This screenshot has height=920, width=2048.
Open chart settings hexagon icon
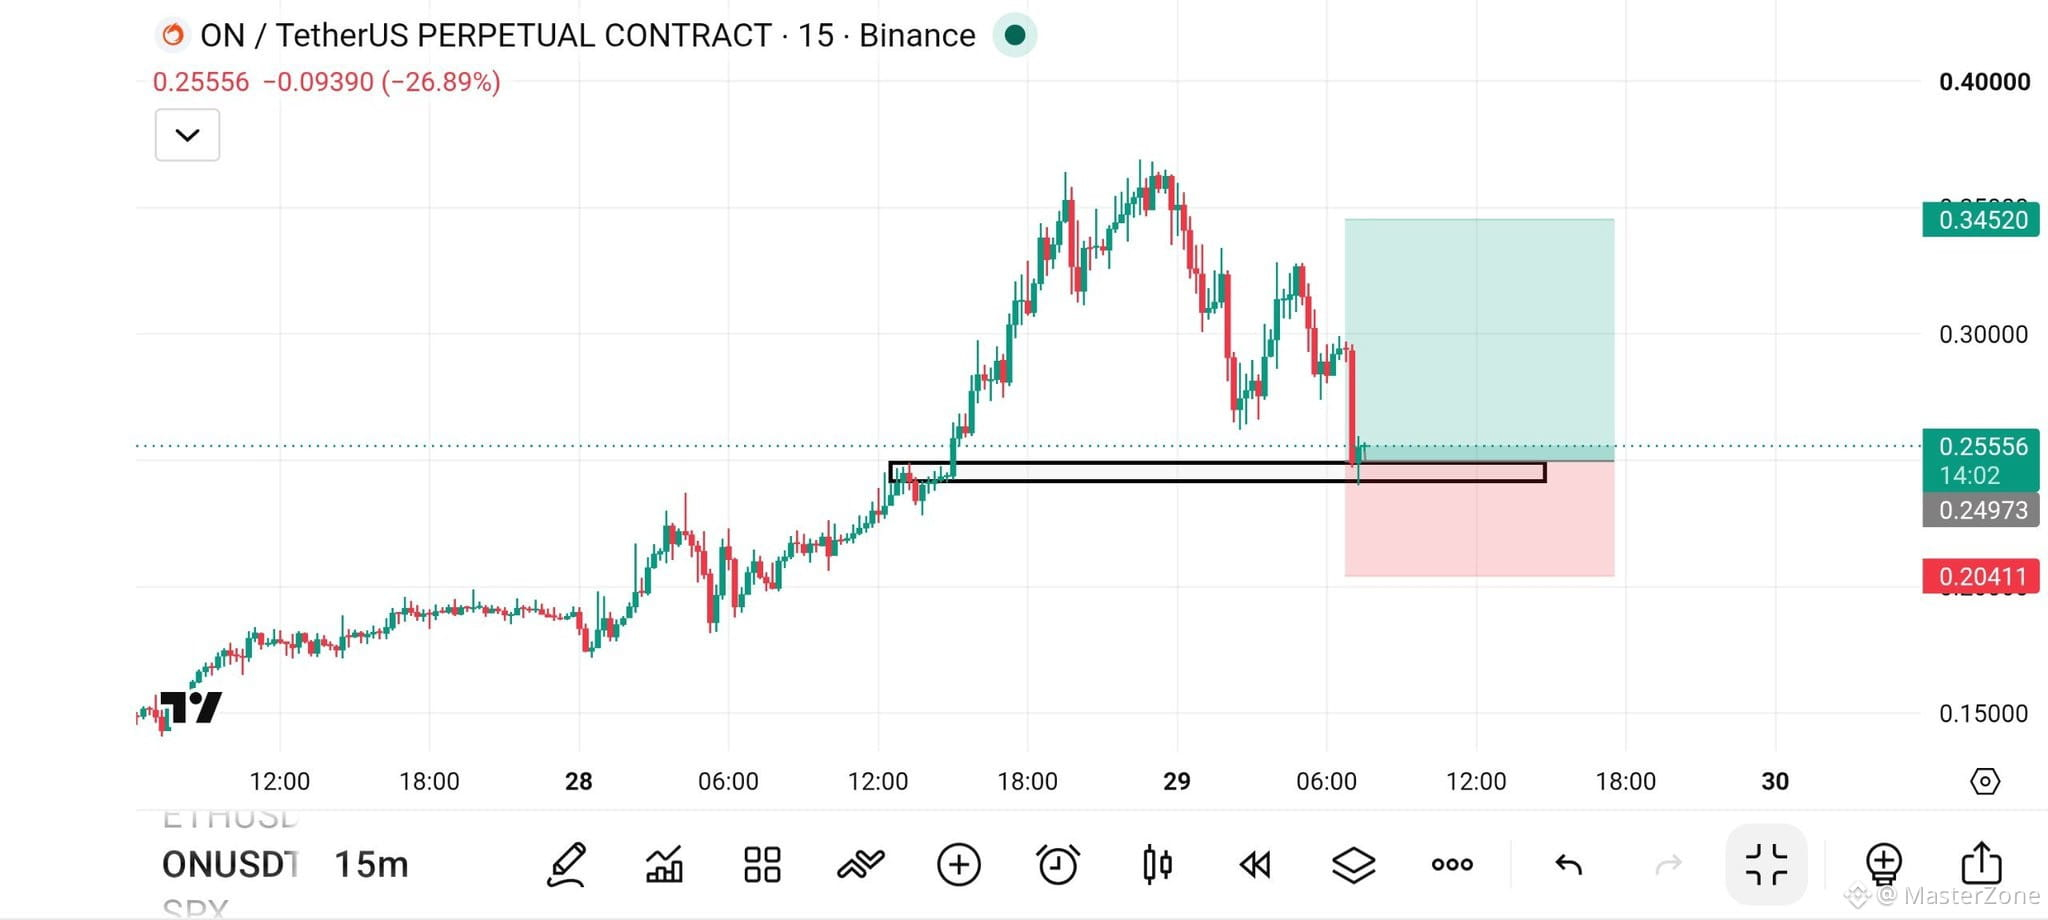pyautogui.click(x=1985, y=781)
